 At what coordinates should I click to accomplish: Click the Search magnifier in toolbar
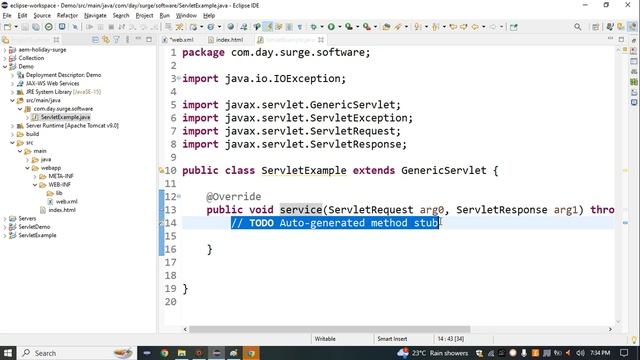coord(578,27)
